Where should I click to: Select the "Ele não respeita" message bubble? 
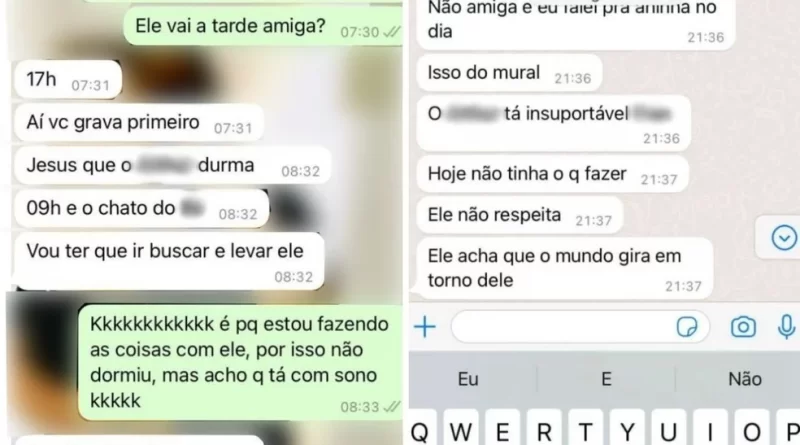click(520, 215)
